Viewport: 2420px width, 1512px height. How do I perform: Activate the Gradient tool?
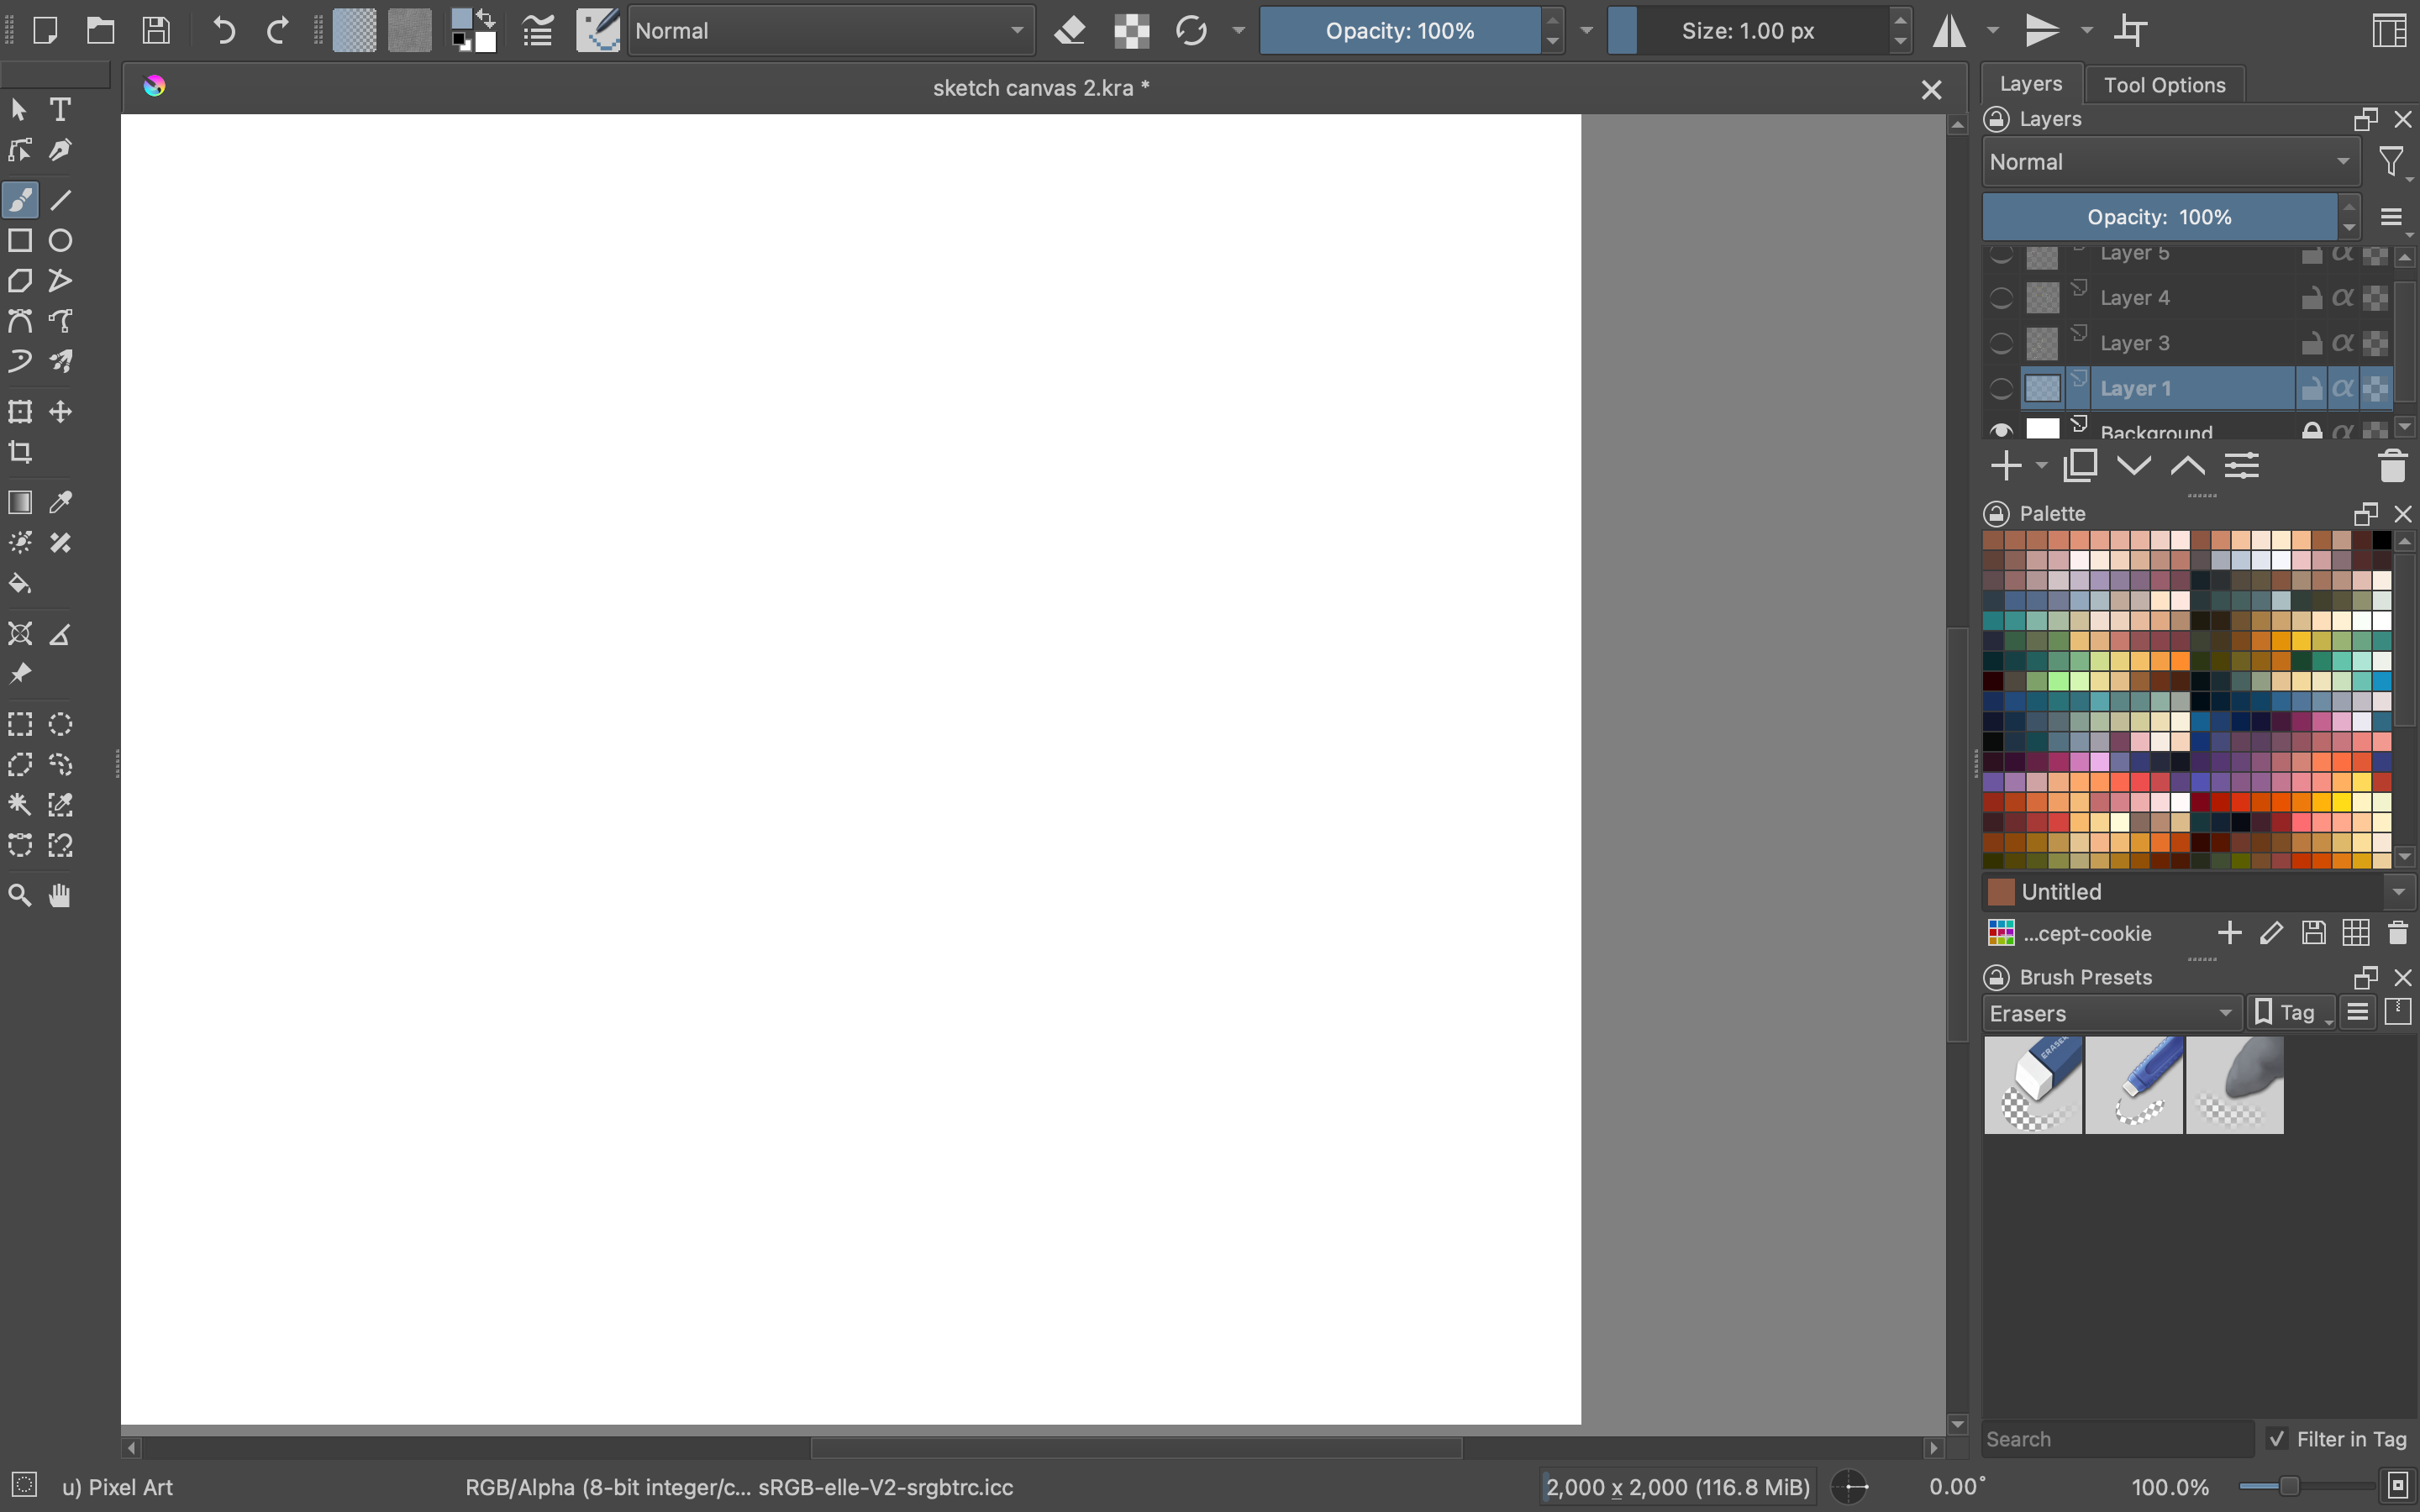(20, 502)
